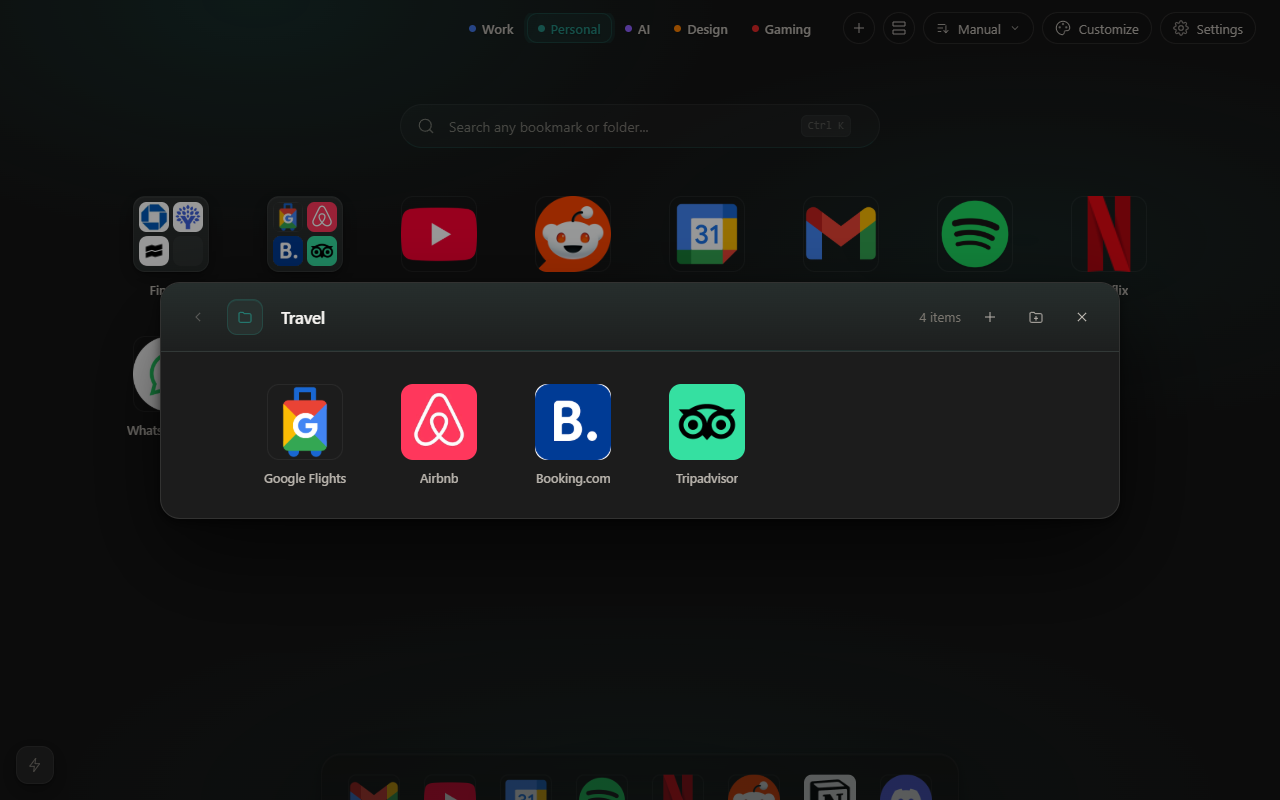Viewport: 1280px width, 800px height.
Task: Expand the Manual sort dropdown
Action: tap(978, 28)
